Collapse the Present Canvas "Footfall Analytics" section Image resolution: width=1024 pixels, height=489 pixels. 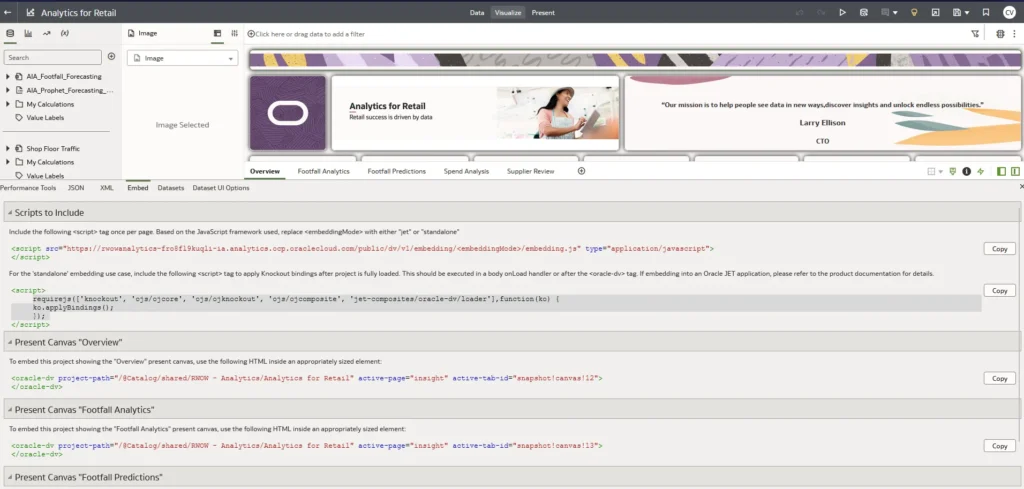10,410
